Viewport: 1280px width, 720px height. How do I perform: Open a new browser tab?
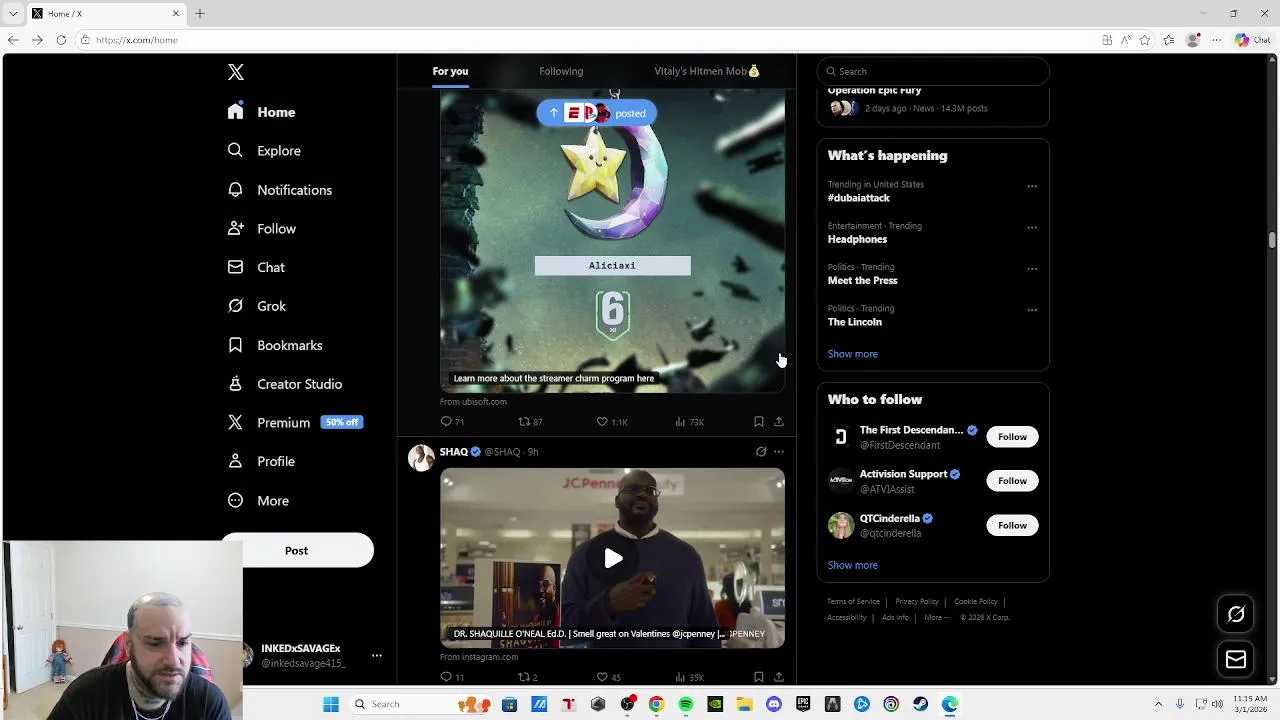pyautogui.click(x=199, y=13)
